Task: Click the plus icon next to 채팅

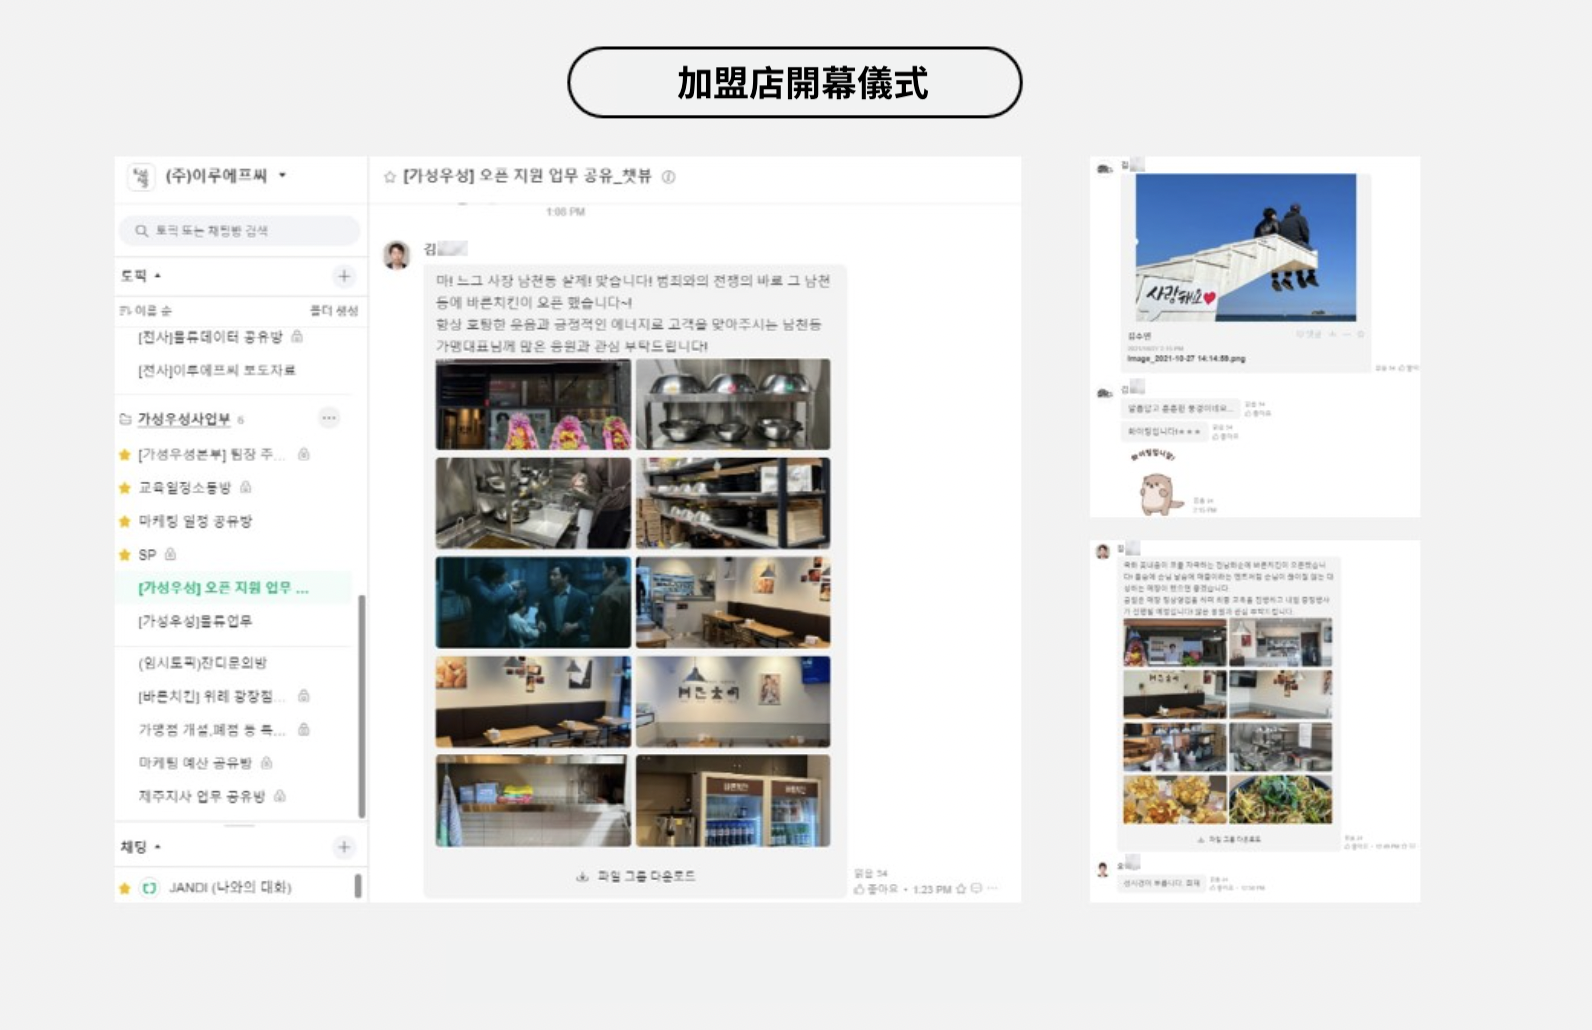Action: pos(344,847)
